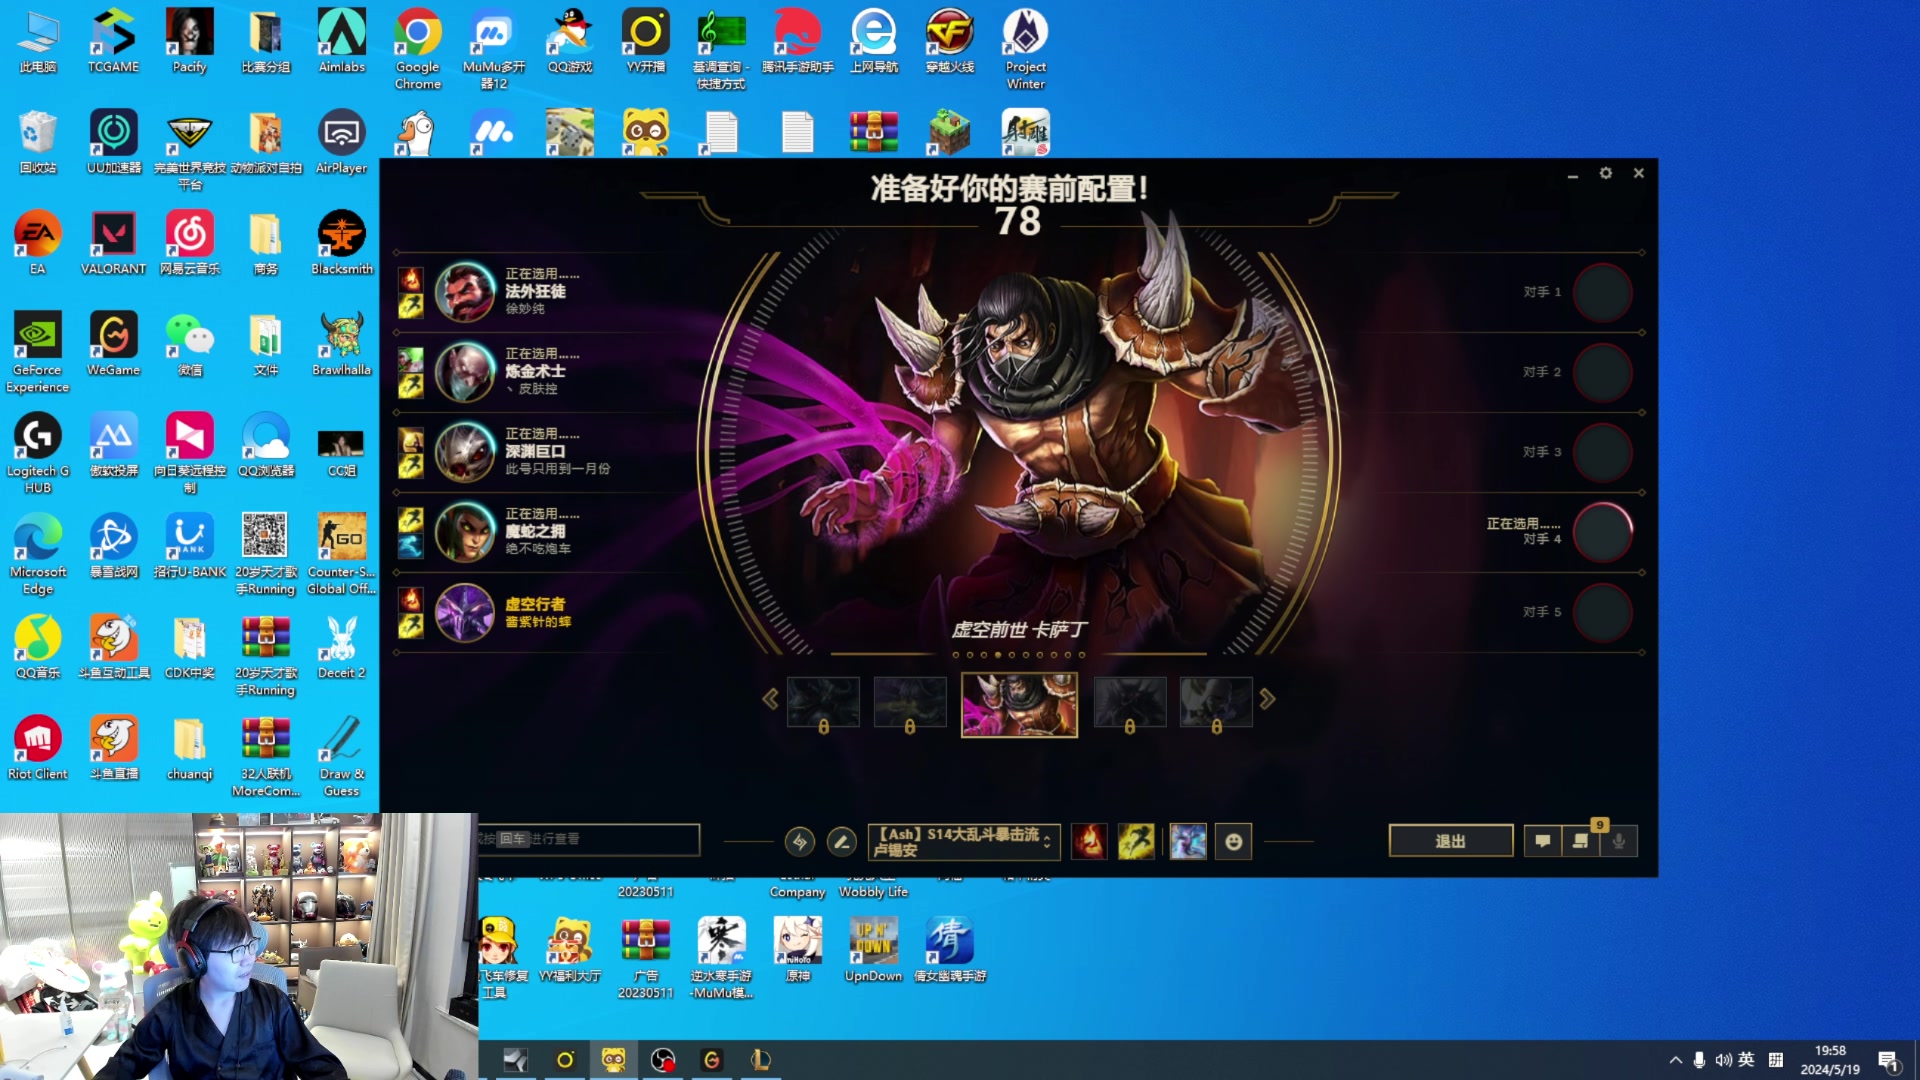Open the rune page edit pencil

(842, 842)
